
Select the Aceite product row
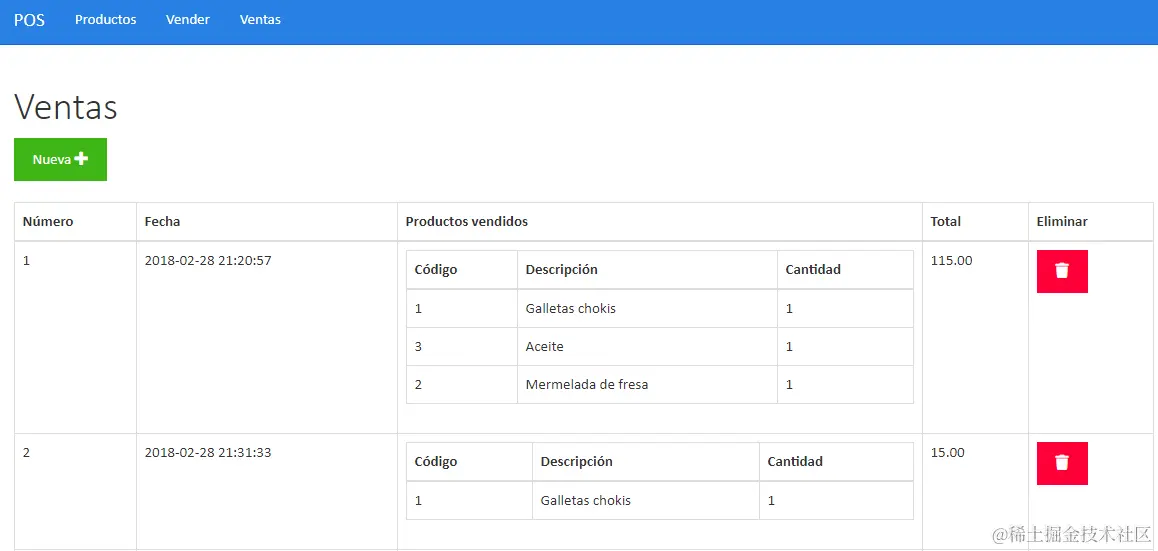pos(545,347)
